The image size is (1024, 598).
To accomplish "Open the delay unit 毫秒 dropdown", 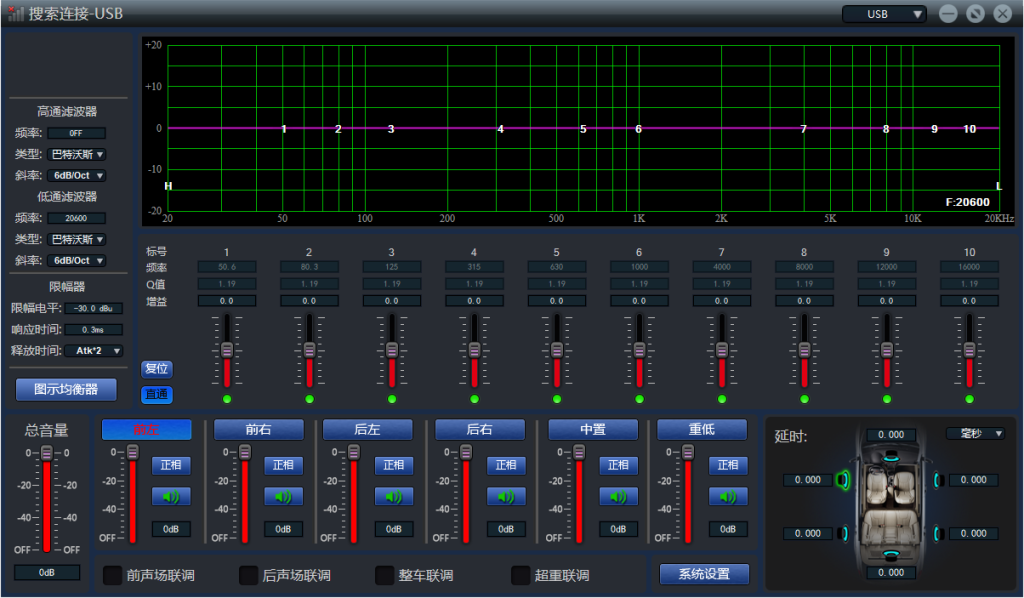I will (x=976, y=433).
